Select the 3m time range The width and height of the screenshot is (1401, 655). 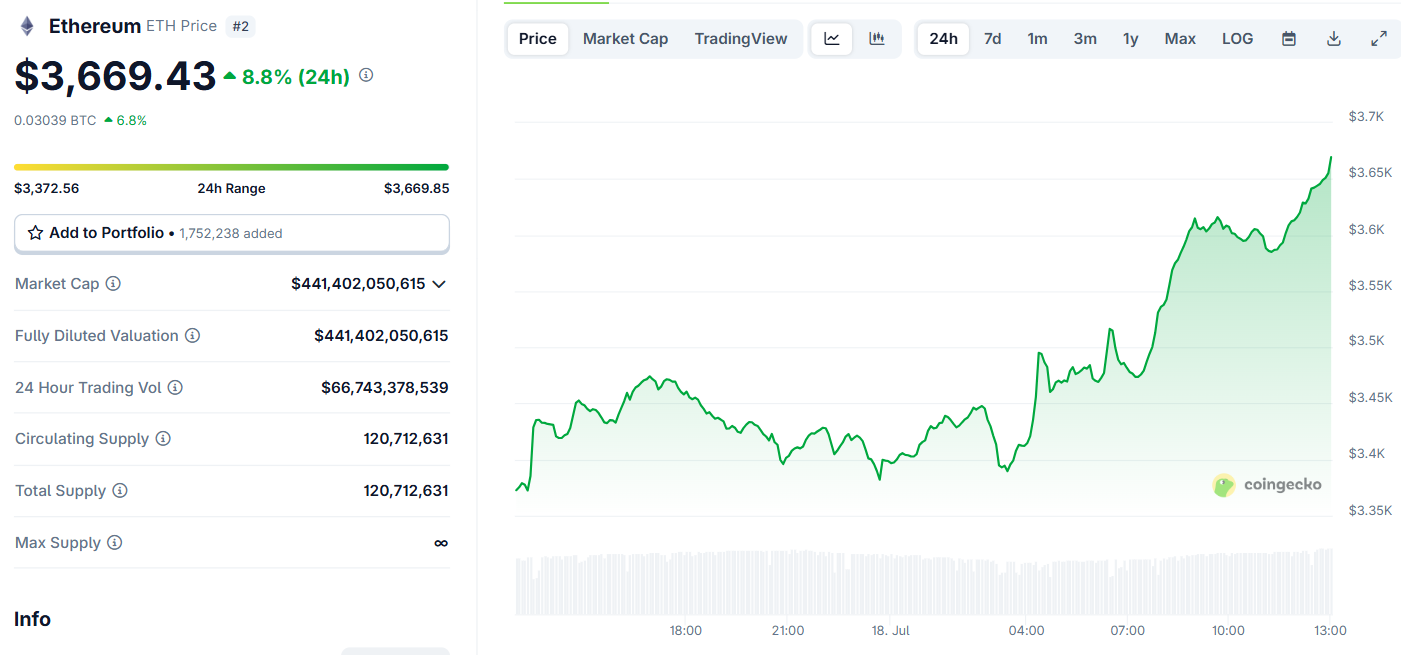click(1085, 39)
